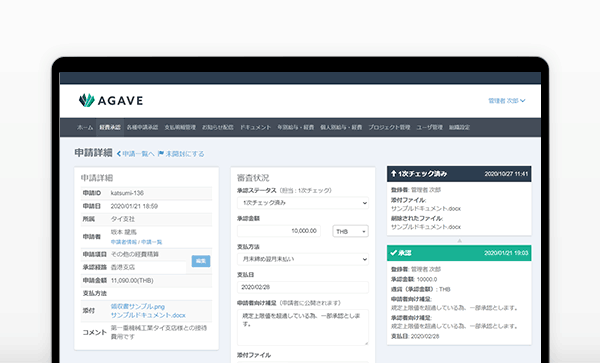
Task: Select the 経費承認 menu item
Action: pos(110,127)
